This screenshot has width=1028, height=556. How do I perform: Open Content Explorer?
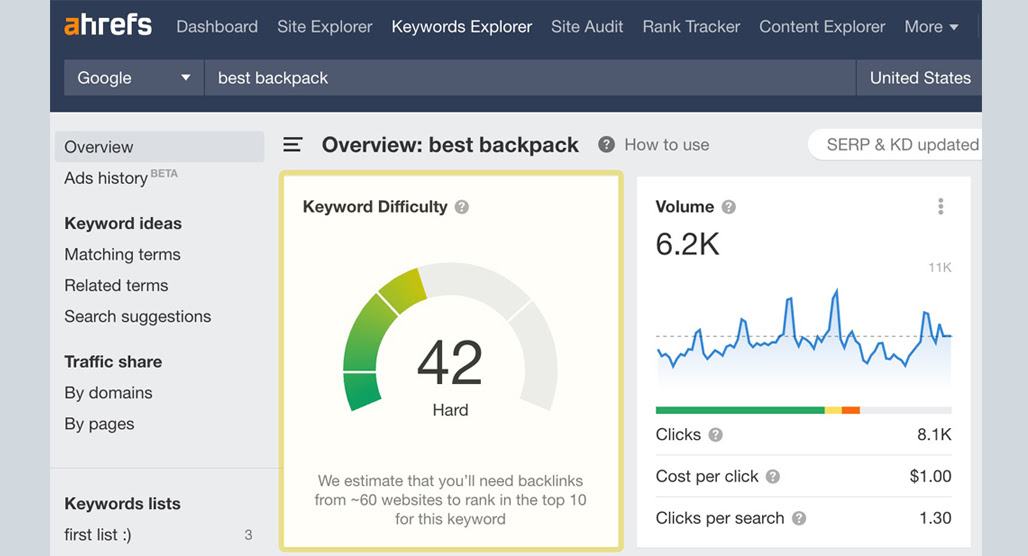click(x=822, y=27)
